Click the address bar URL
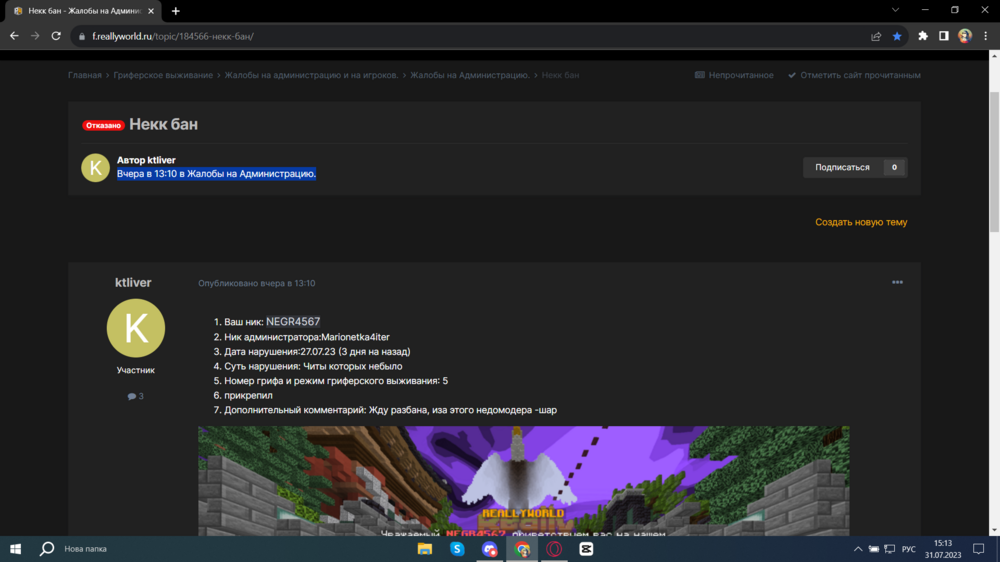Screen dimensions: 1000x562 [x=173, y=36]
